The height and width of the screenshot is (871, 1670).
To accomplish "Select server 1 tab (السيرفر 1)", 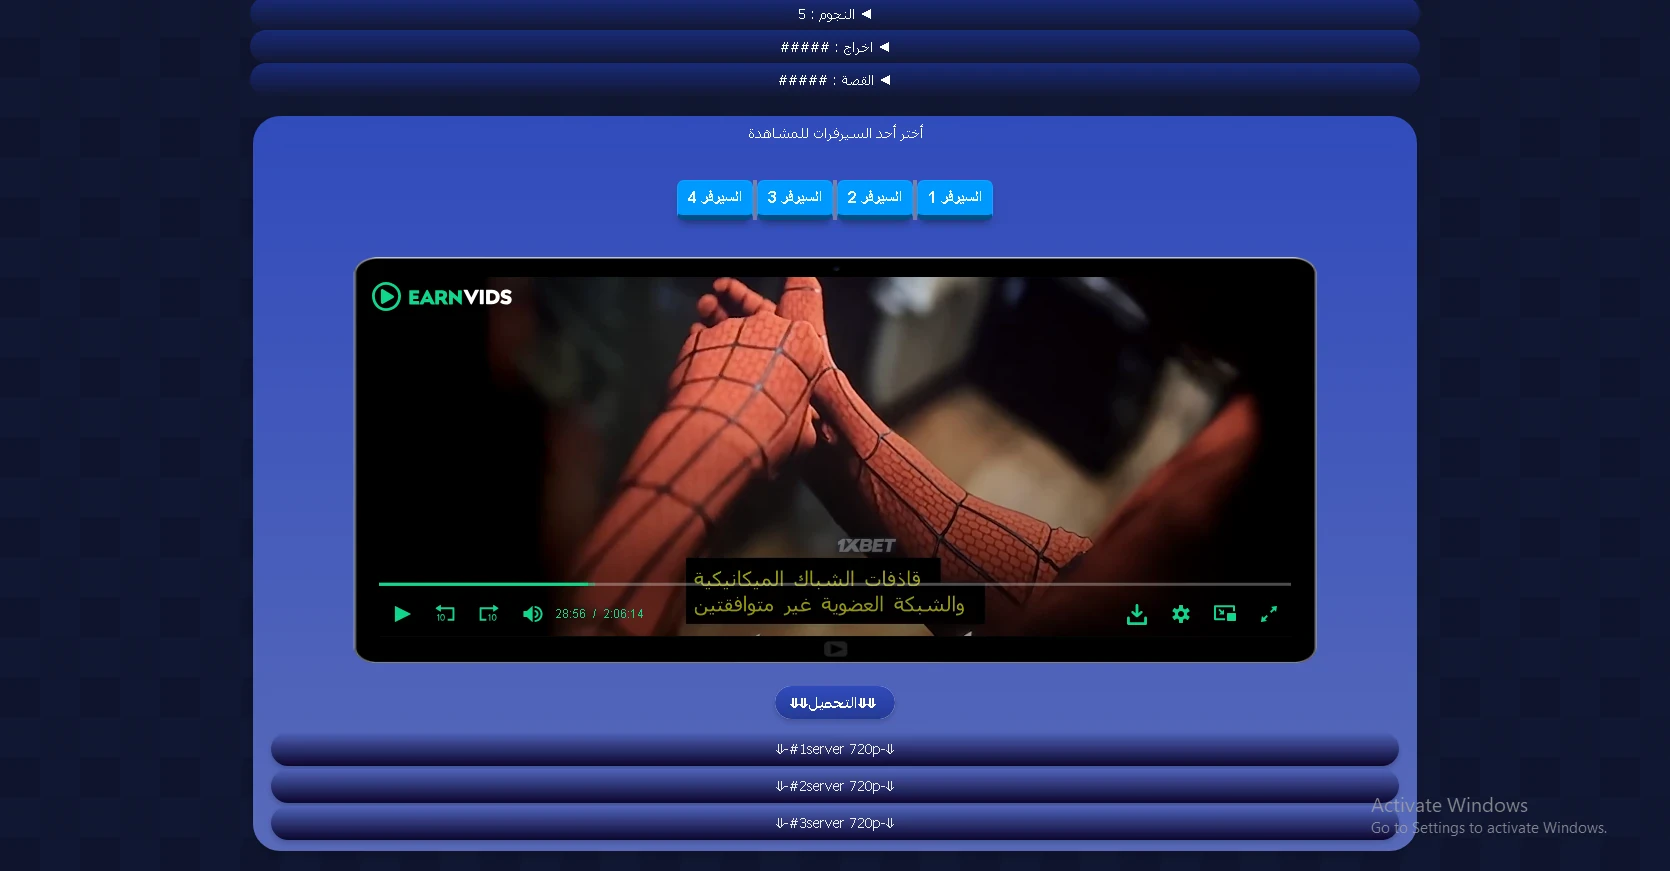I will click(x=955, y=198).
